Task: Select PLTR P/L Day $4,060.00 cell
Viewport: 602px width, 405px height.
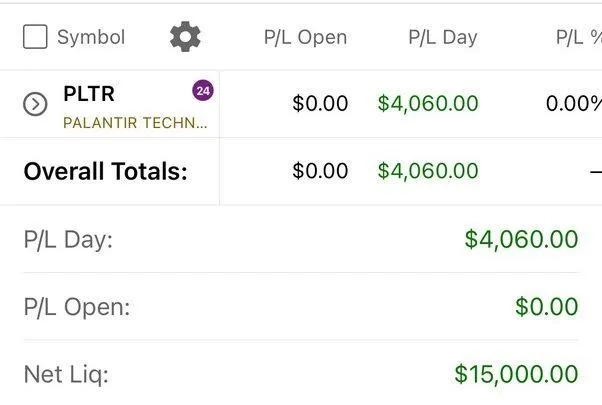Action: pyautogui.click(x=428, y=103)
